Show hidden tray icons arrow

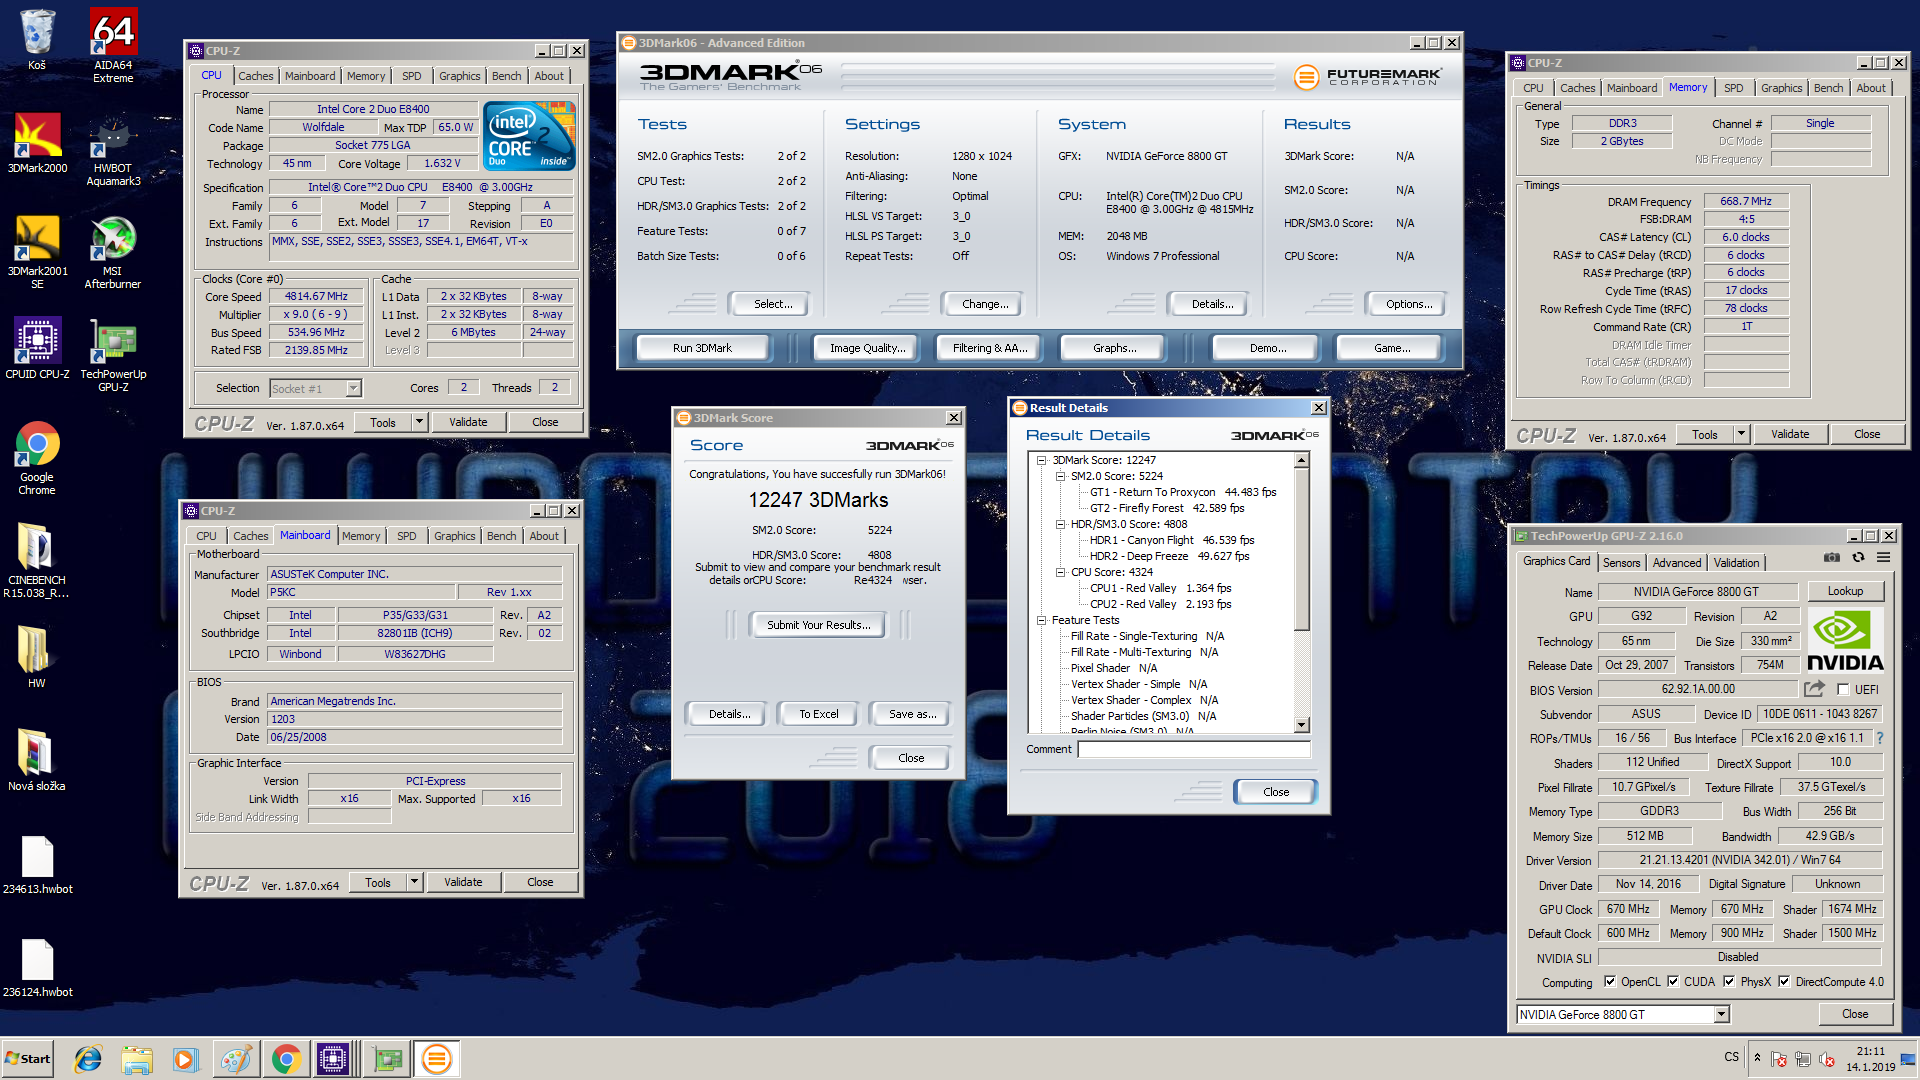1757,1057
